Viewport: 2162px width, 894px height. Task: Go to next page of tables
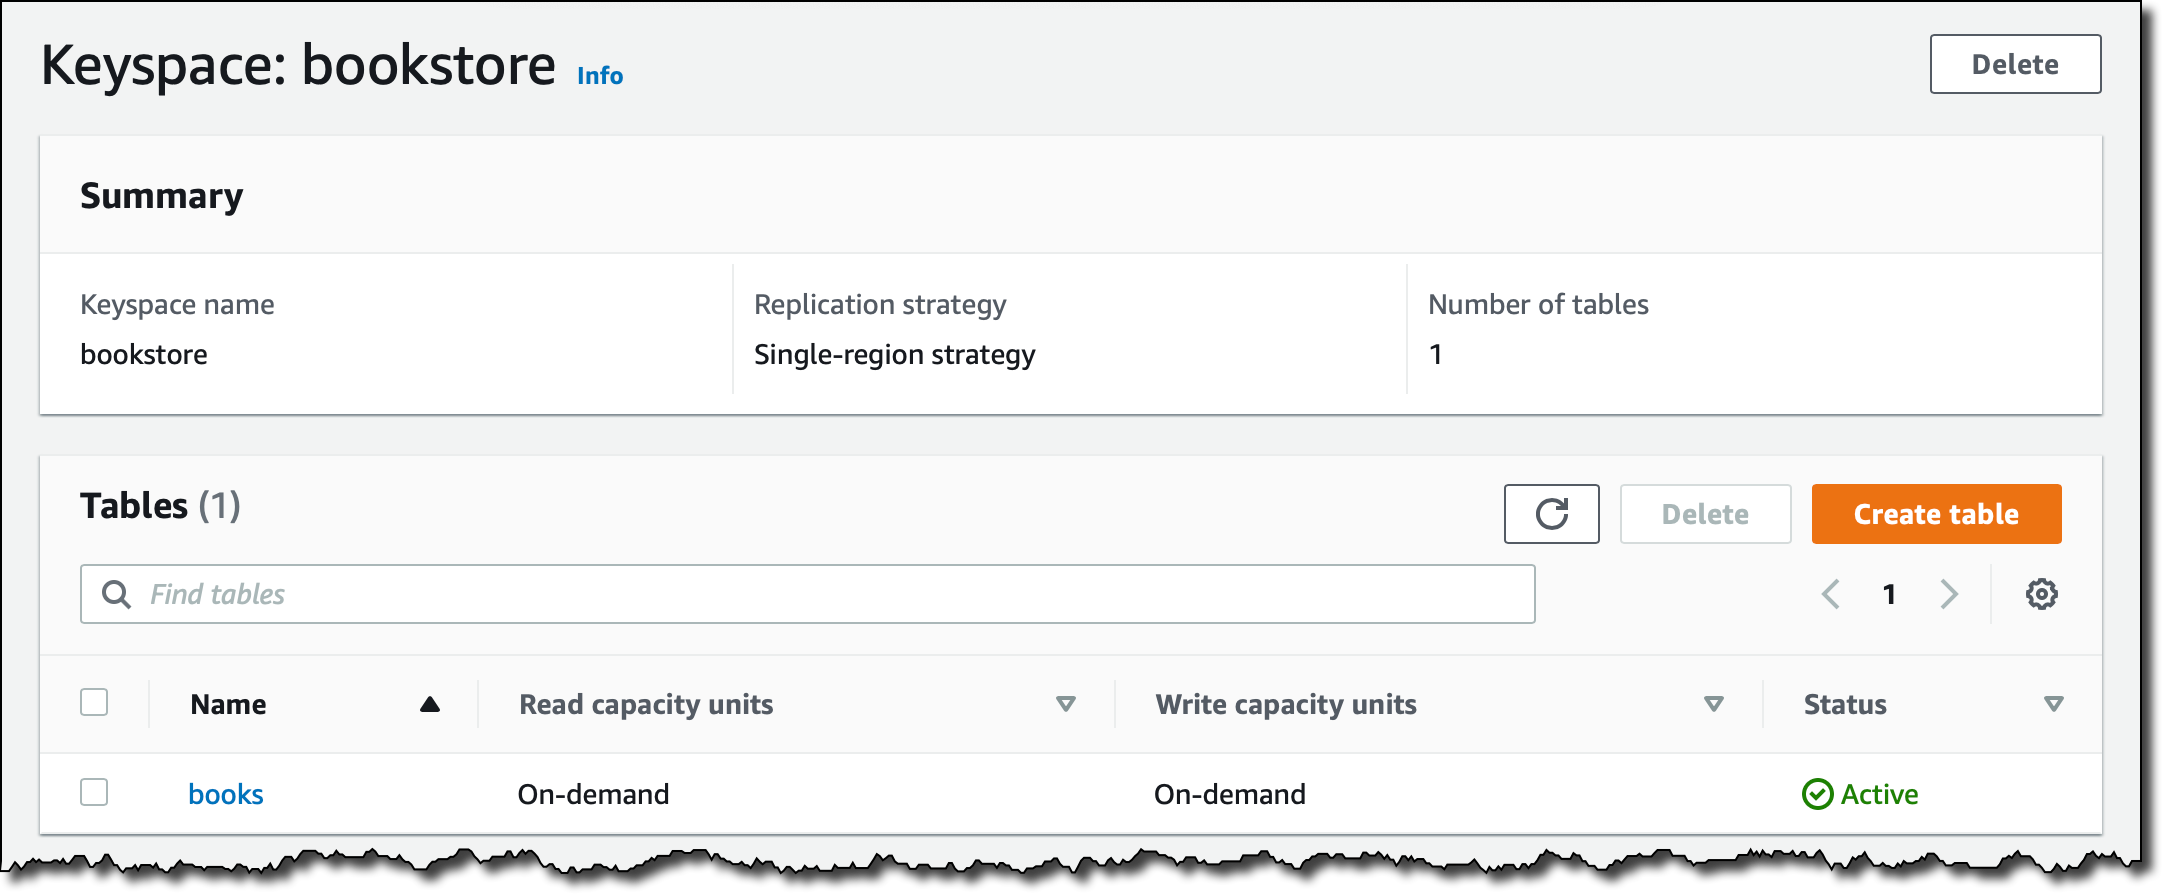tap(1949, 594)
